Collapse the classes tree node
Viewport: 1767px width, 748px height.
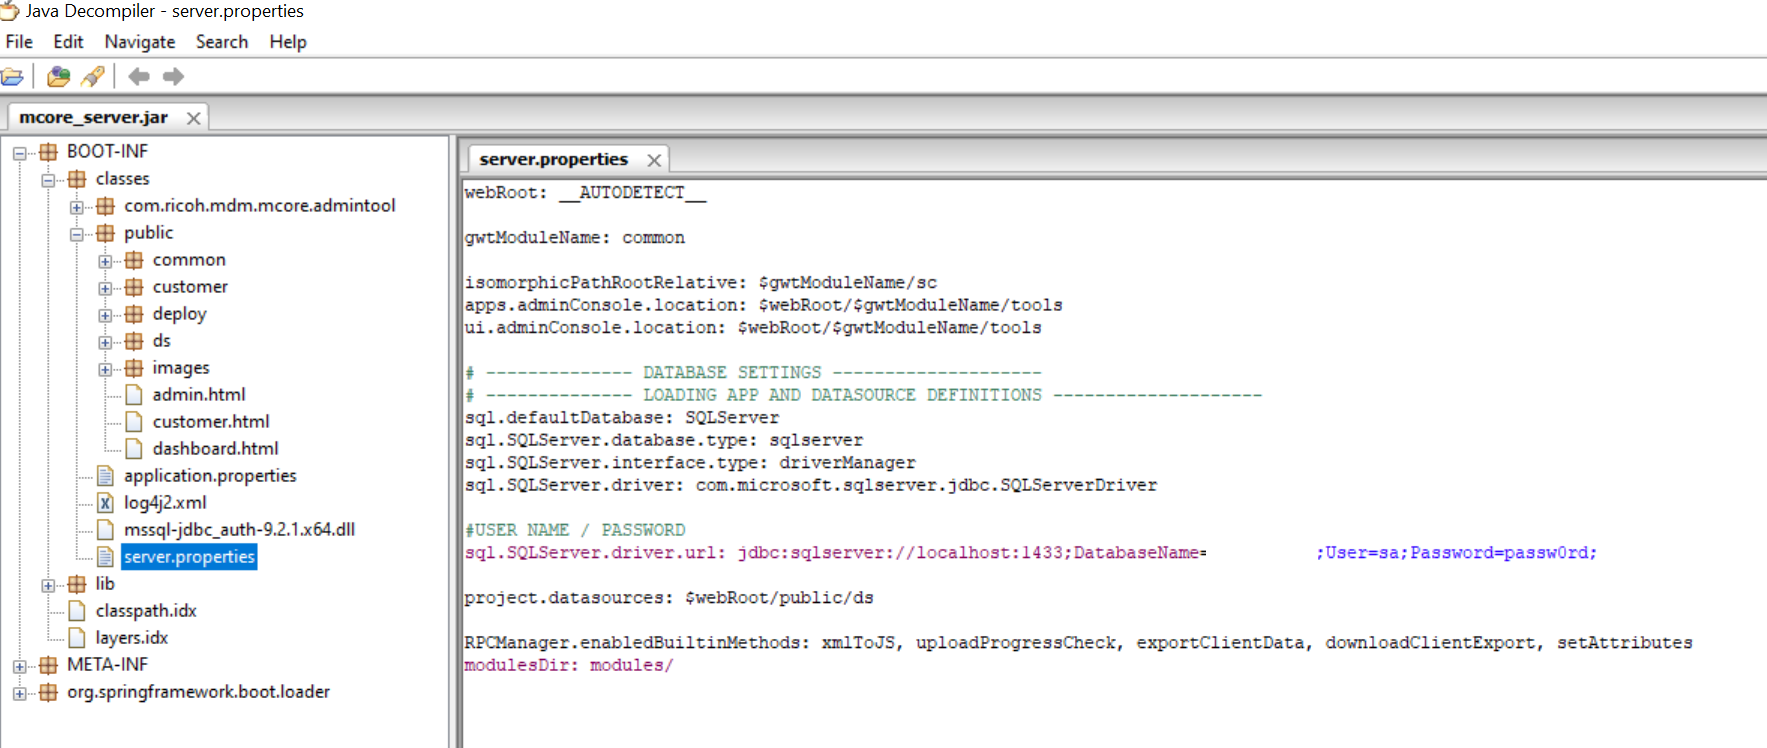click(x=48, y=180)
